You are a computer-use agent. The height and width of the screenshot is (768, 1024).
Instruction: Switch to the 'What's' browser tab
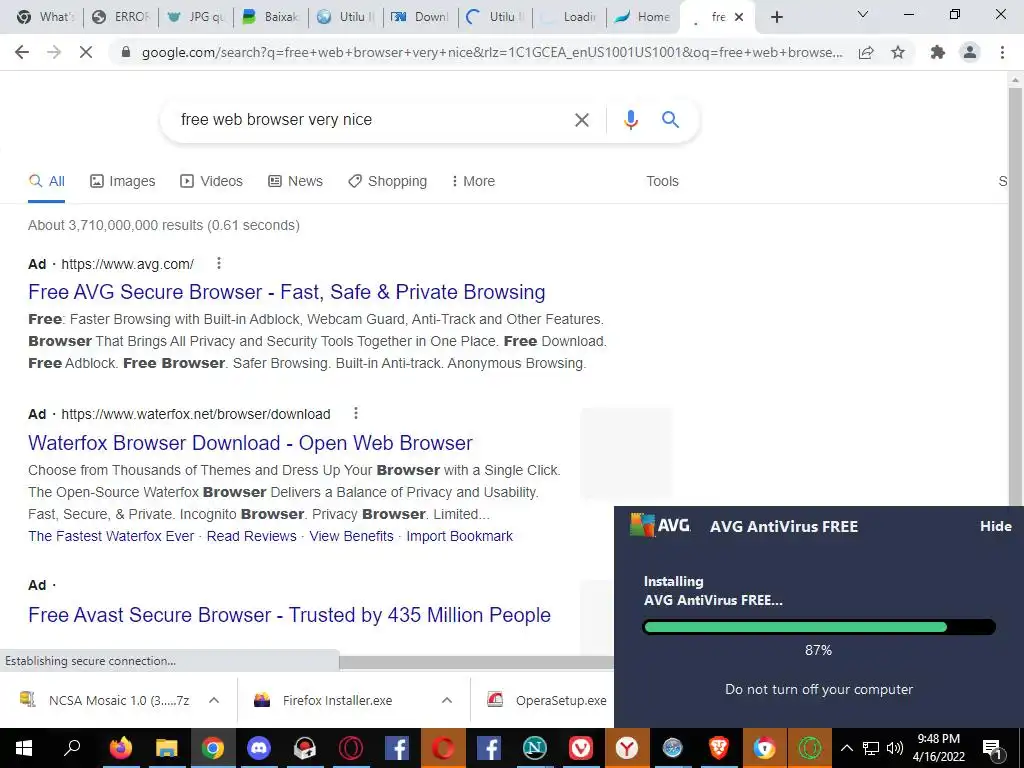pos(44,17)
